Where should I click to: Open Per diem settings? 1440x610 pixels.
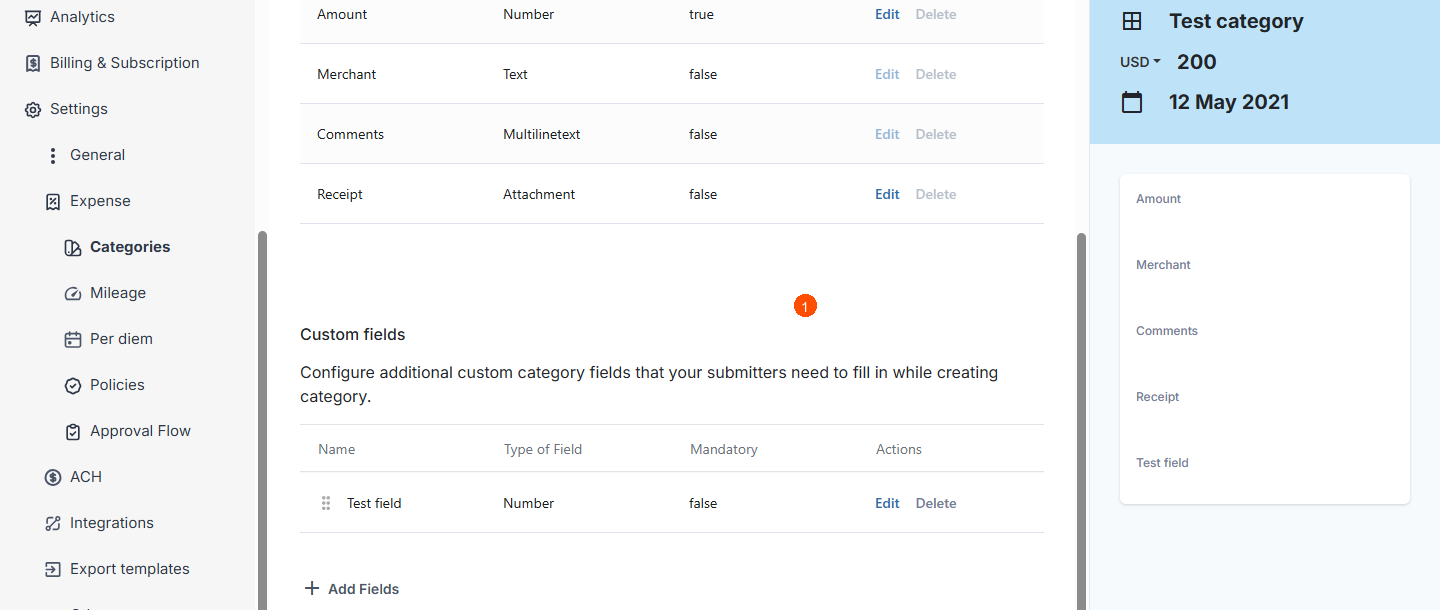pos(121,339)
